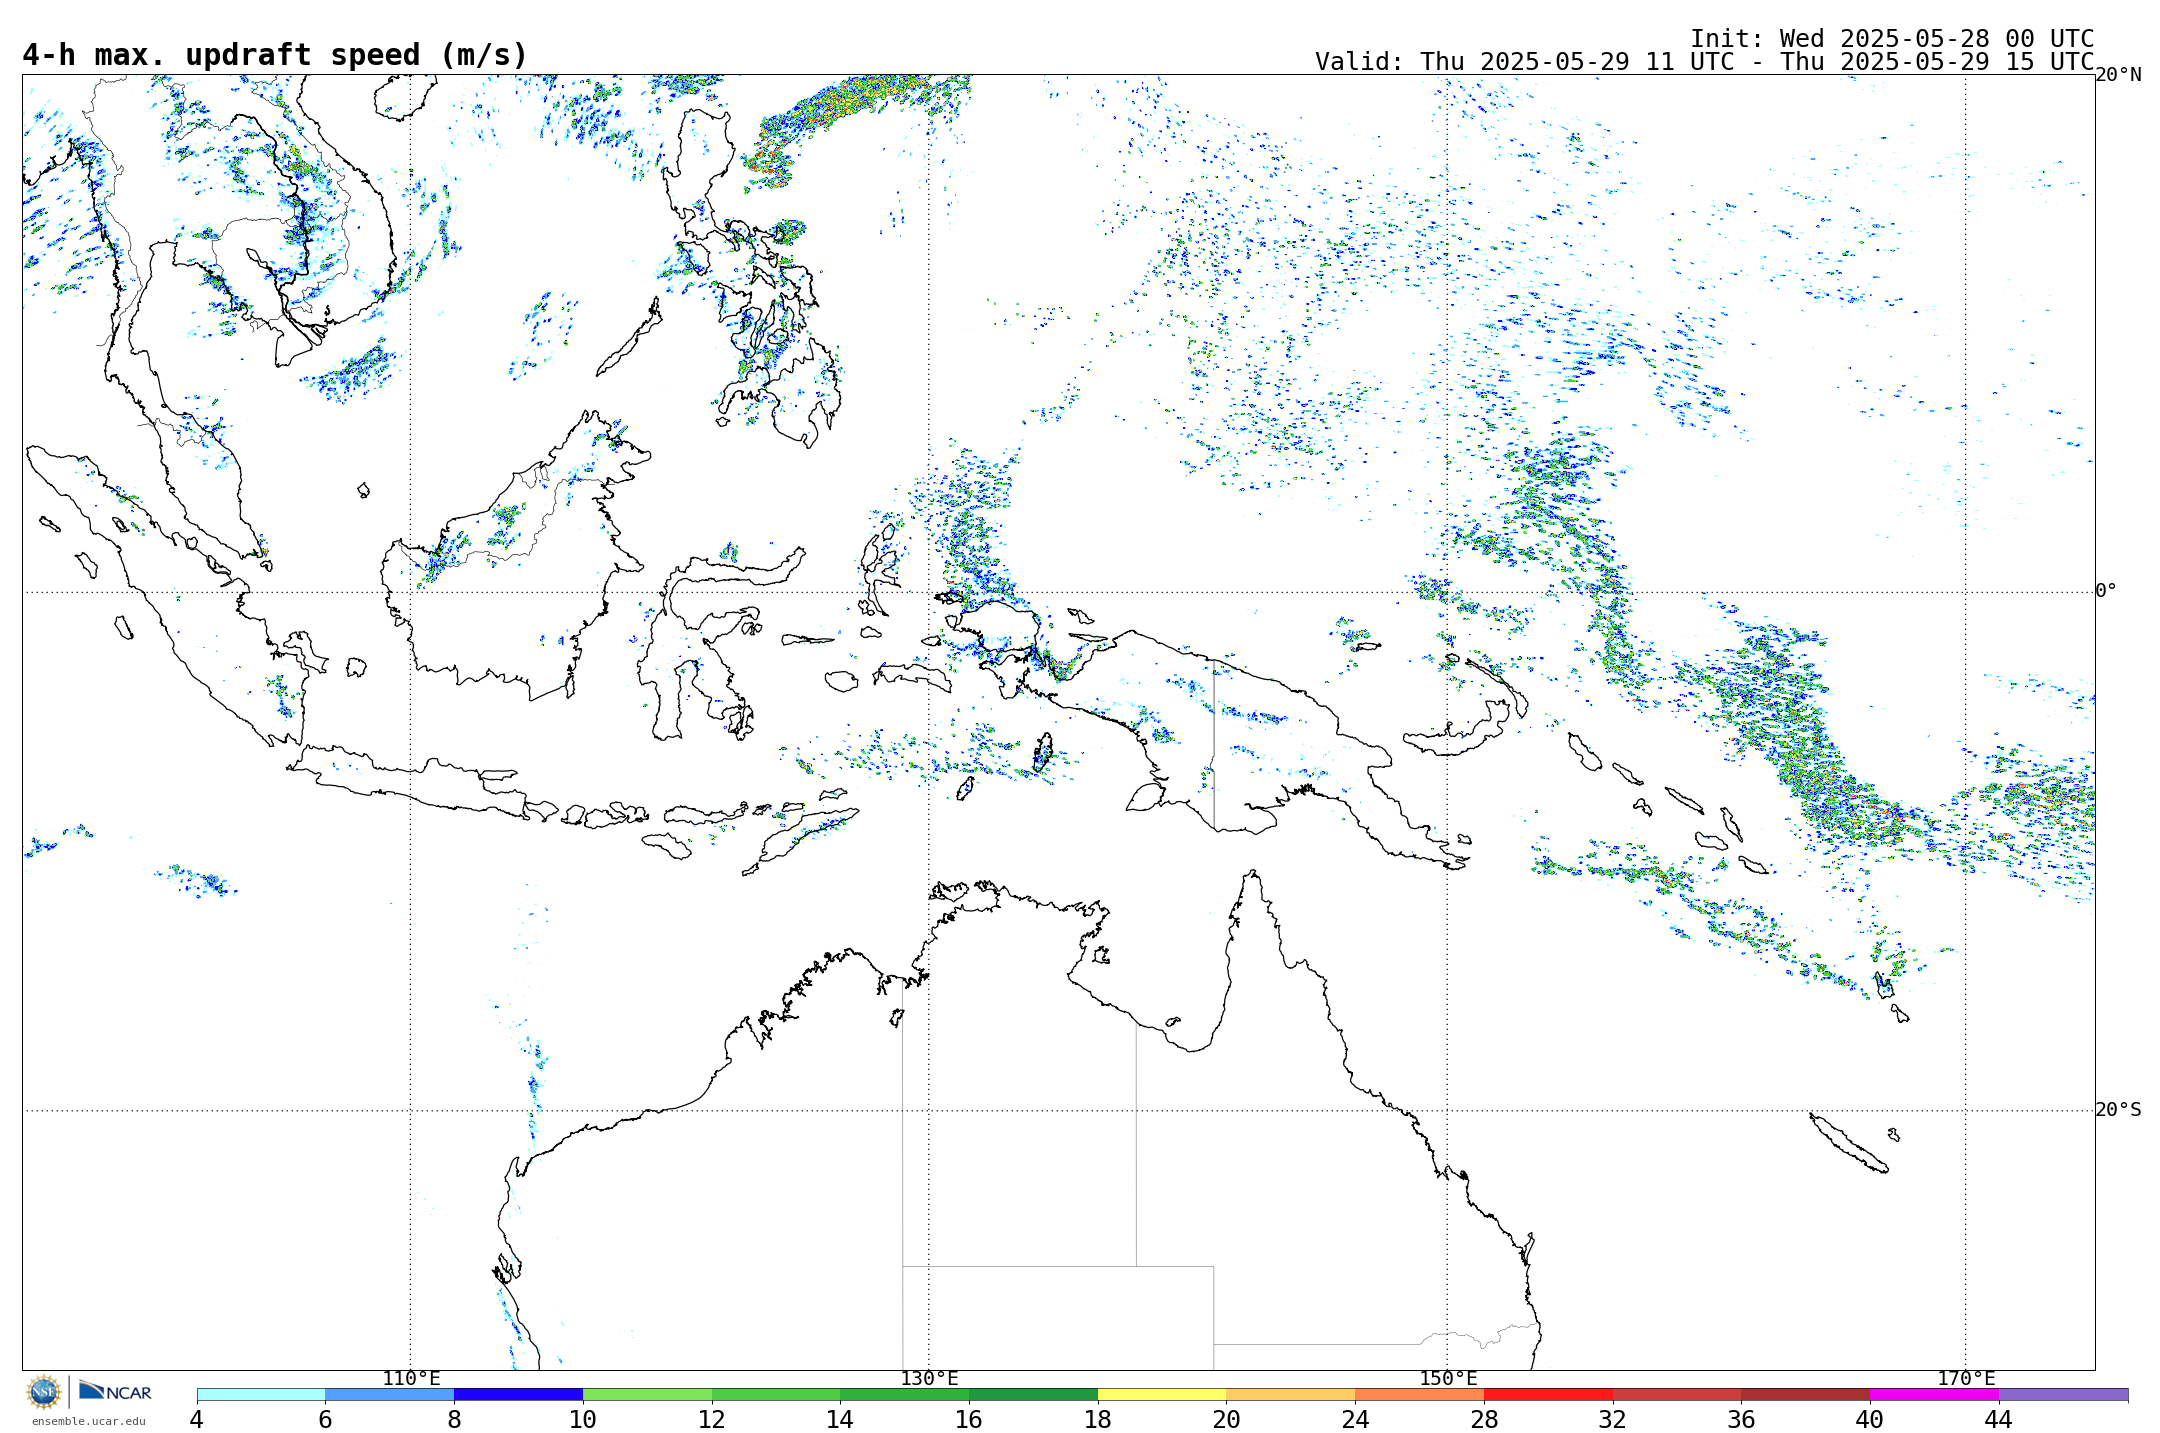Click the colorbar tick label 20
The height and width of the screenshot is (1433, 2160).
click(x=1226, y=1419)
